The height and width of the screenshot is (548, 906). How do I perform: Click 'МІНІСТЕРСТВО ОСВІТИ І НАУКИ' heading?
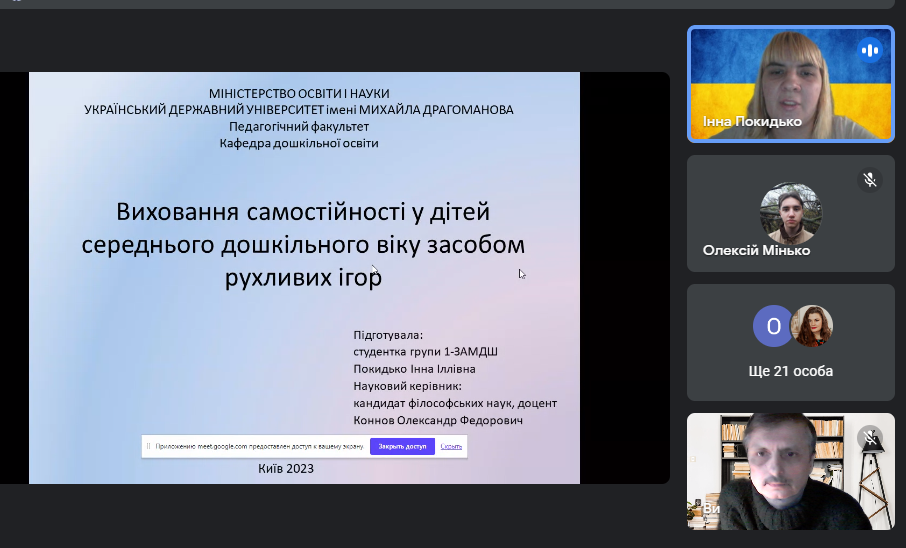pyautogui.click(x=299, y=93)
